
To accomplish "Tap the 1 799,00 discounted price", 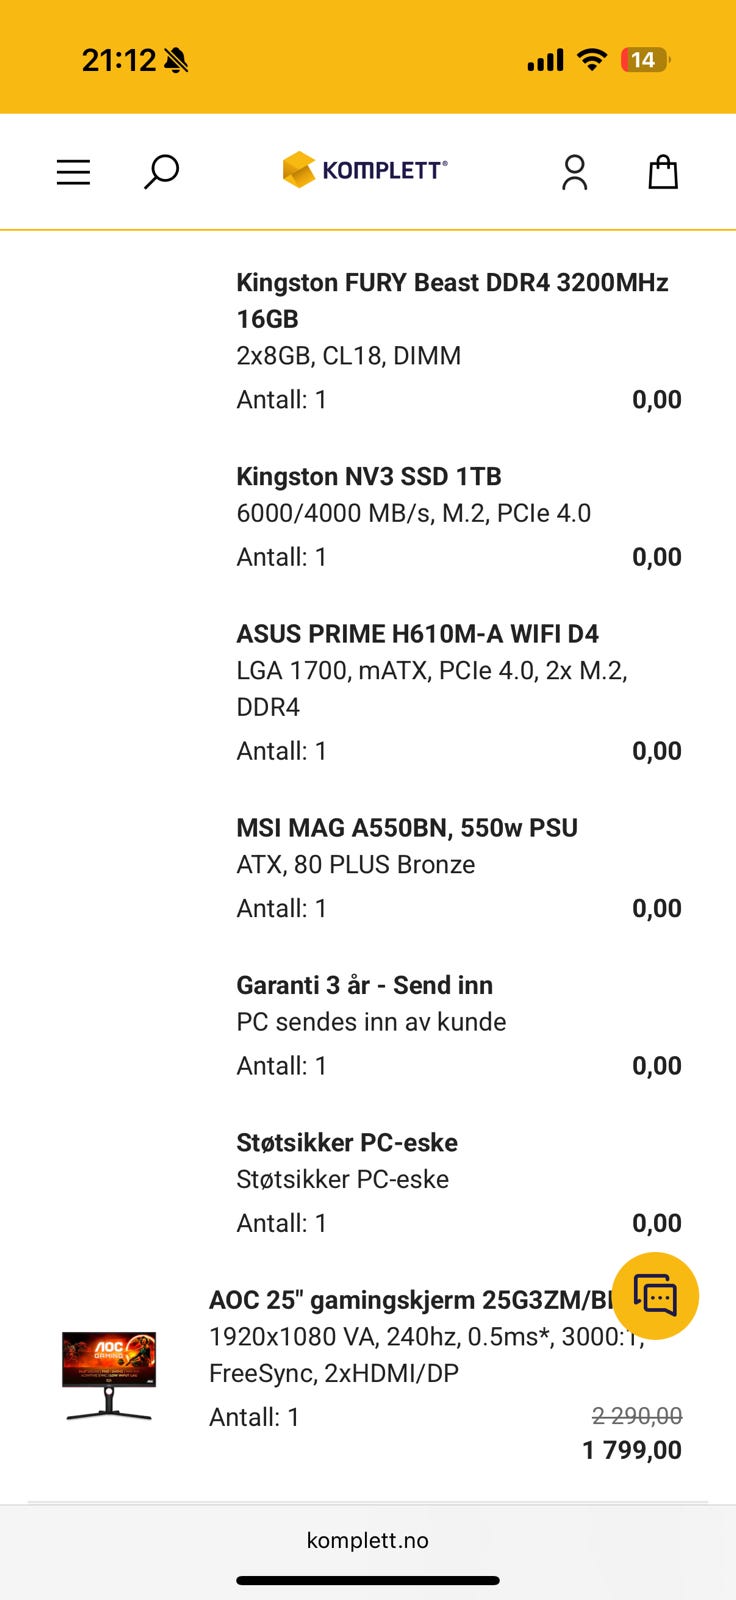I will coord(632,1450).
